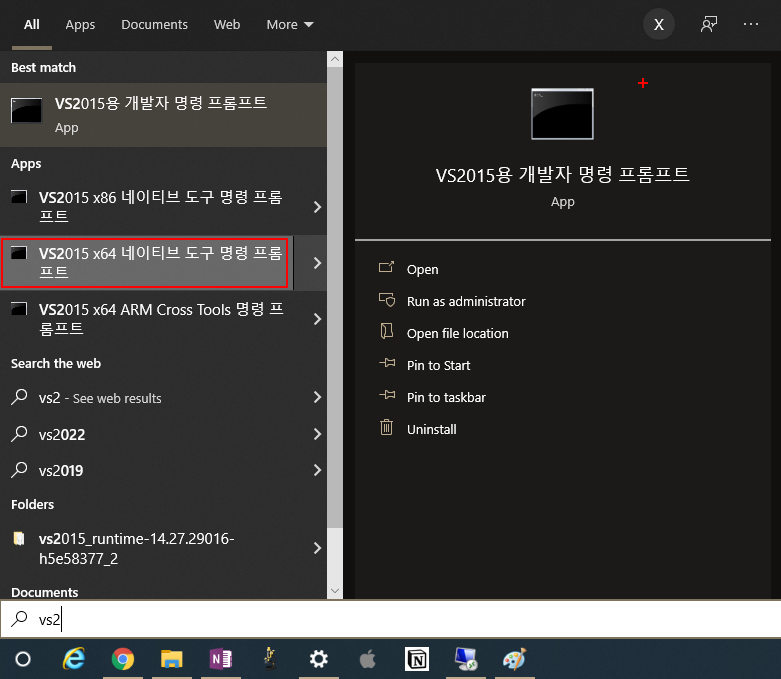Click into the vs2 search input field
Image resolution: width=781 pixels, height=679 pixels.
(390, 619)
